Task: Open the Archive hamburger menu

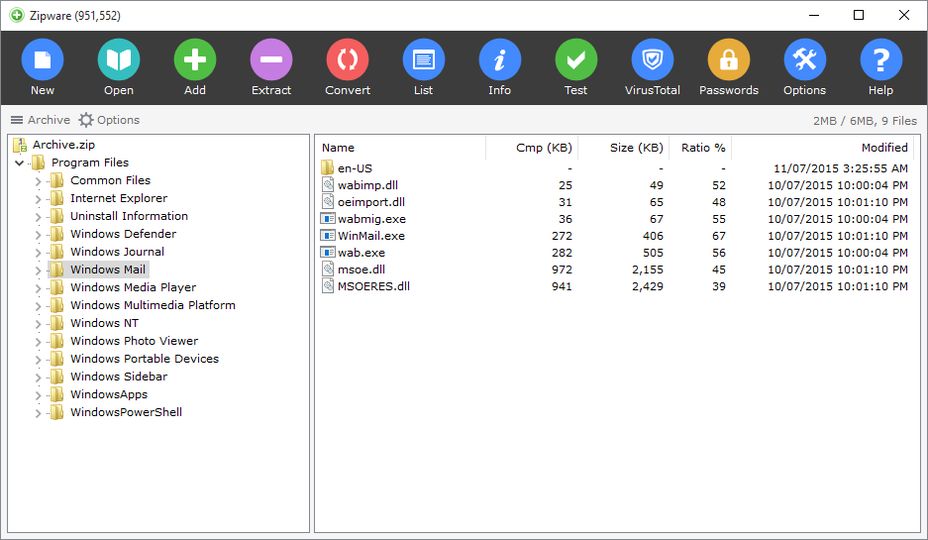Action: point(40,120)
